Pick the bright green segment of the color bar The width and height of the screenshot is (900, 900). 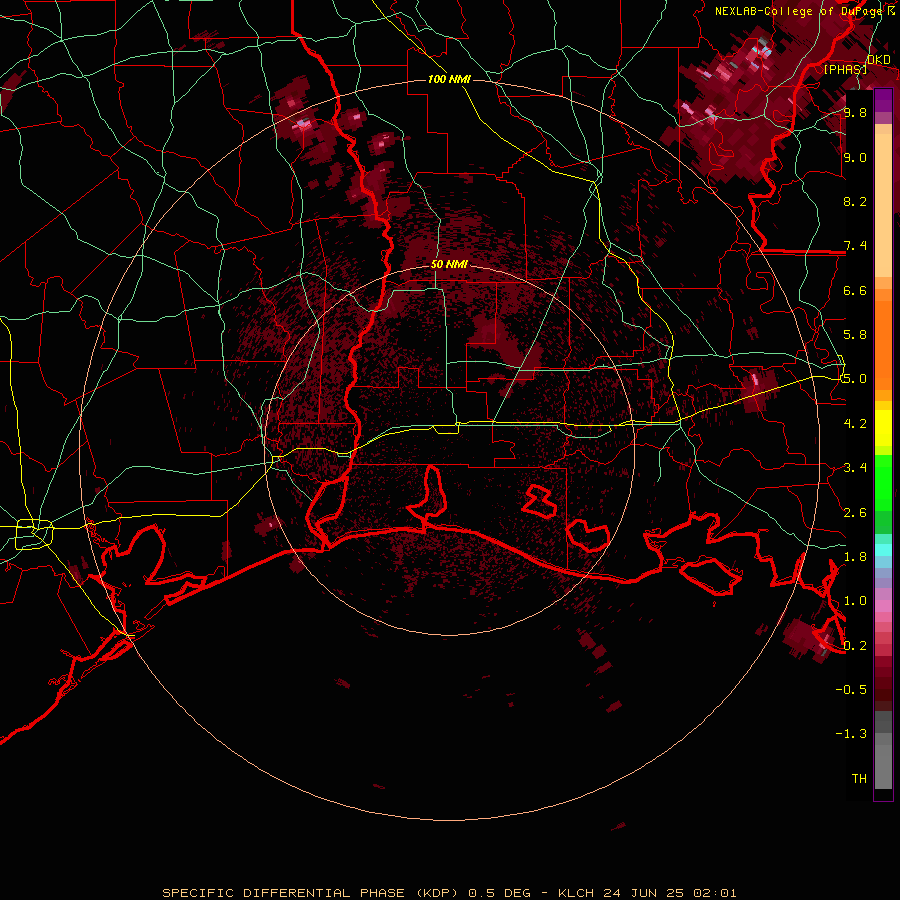coord(883,482)
